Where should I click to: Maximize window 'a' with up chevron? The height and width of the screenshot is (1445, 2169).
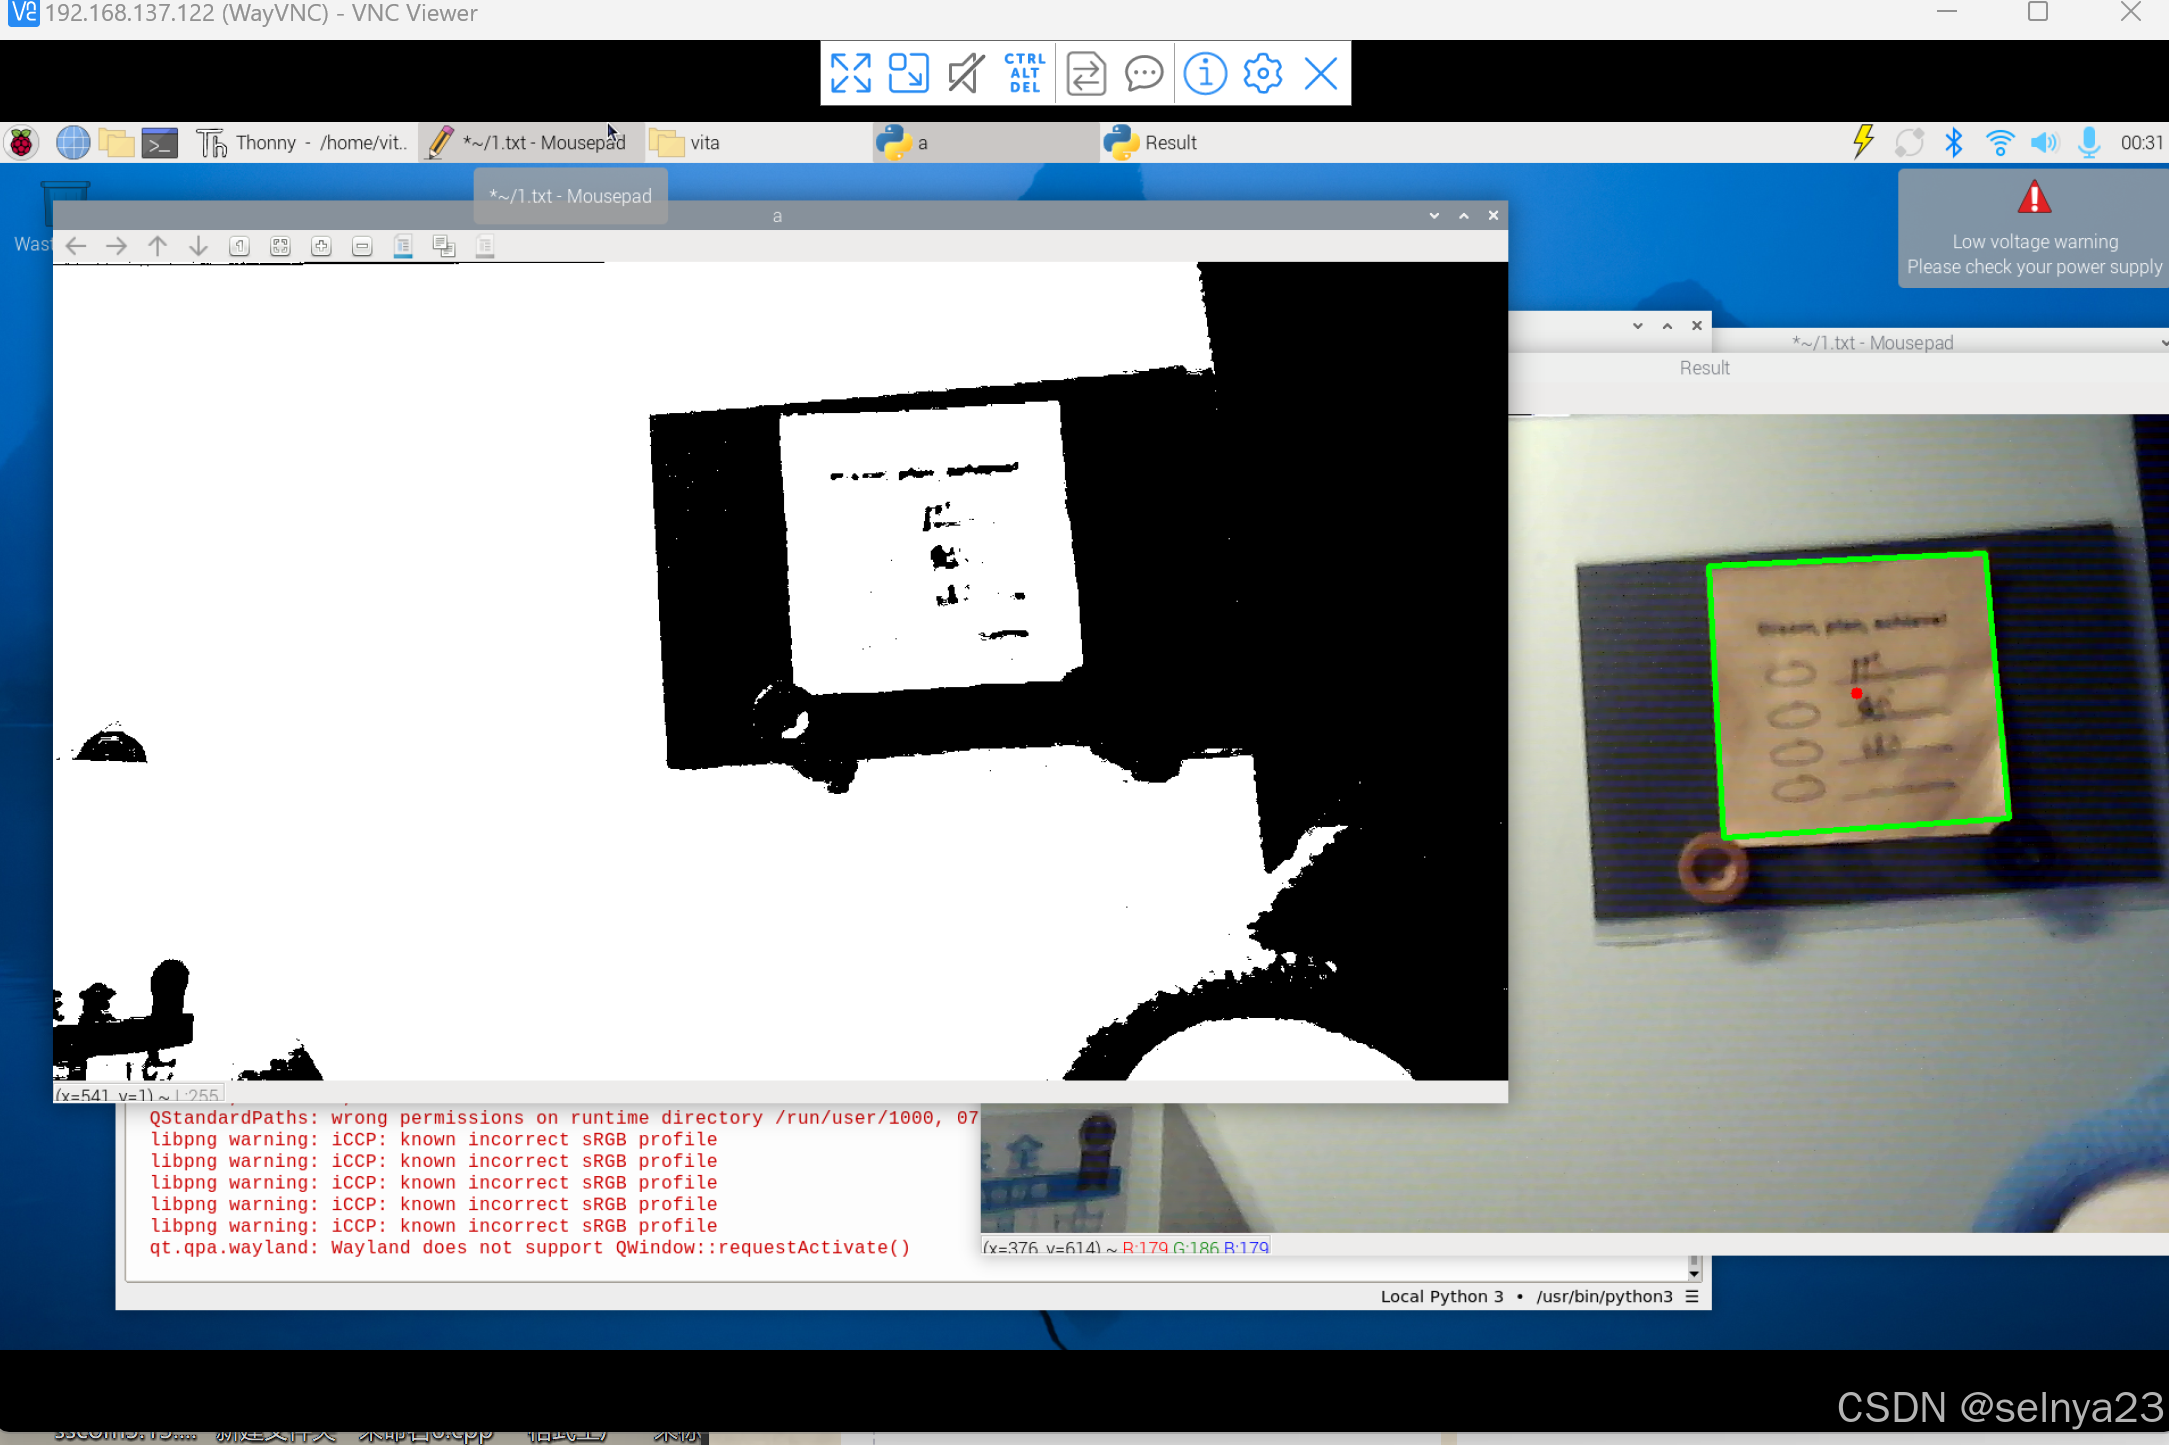coord(1464,216)
